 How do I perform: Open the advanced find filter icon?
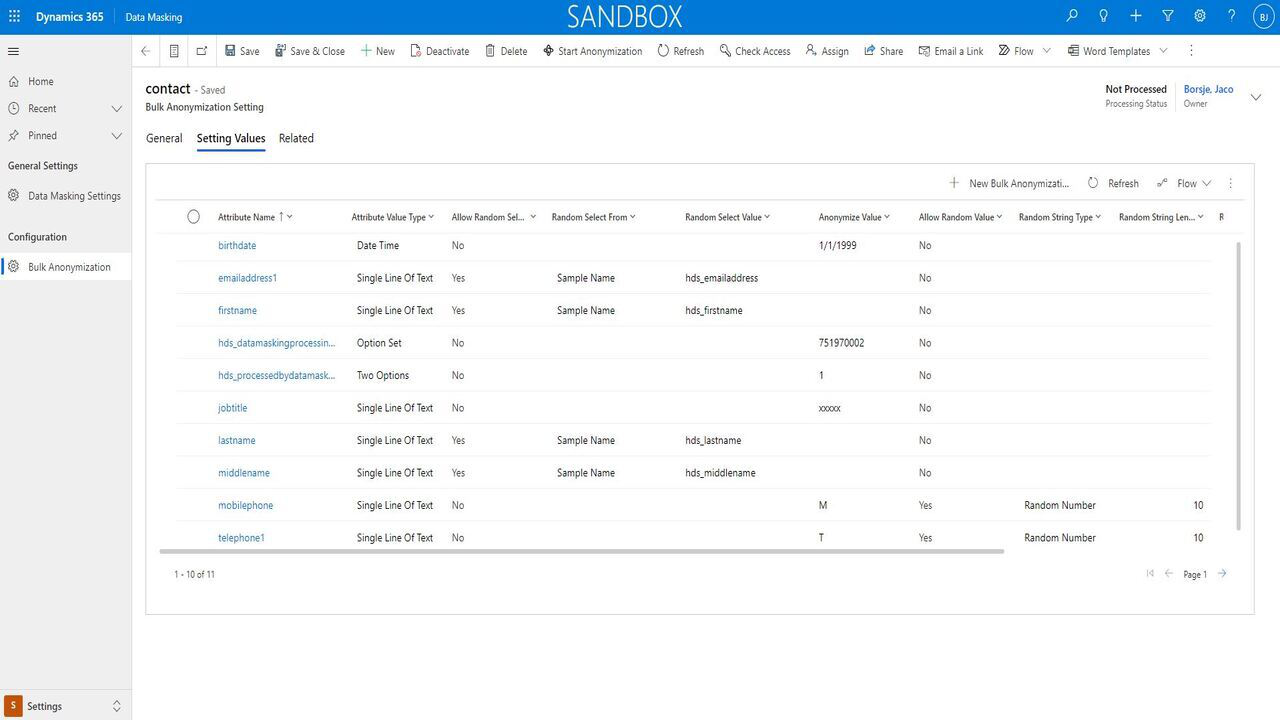pyautogui.click(x=1168, y=16)
